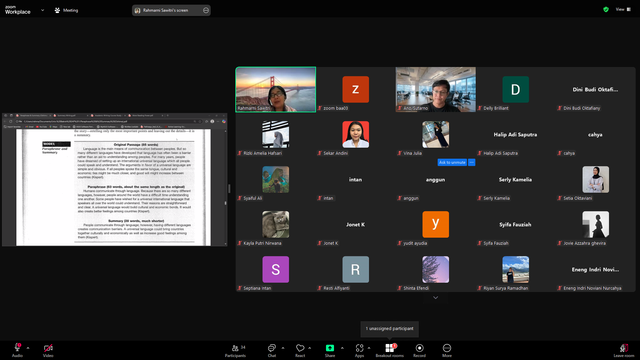Select Setia Oktaviani's tile
The width and height of the screenshot is (640, 360).
coord(596,180)
